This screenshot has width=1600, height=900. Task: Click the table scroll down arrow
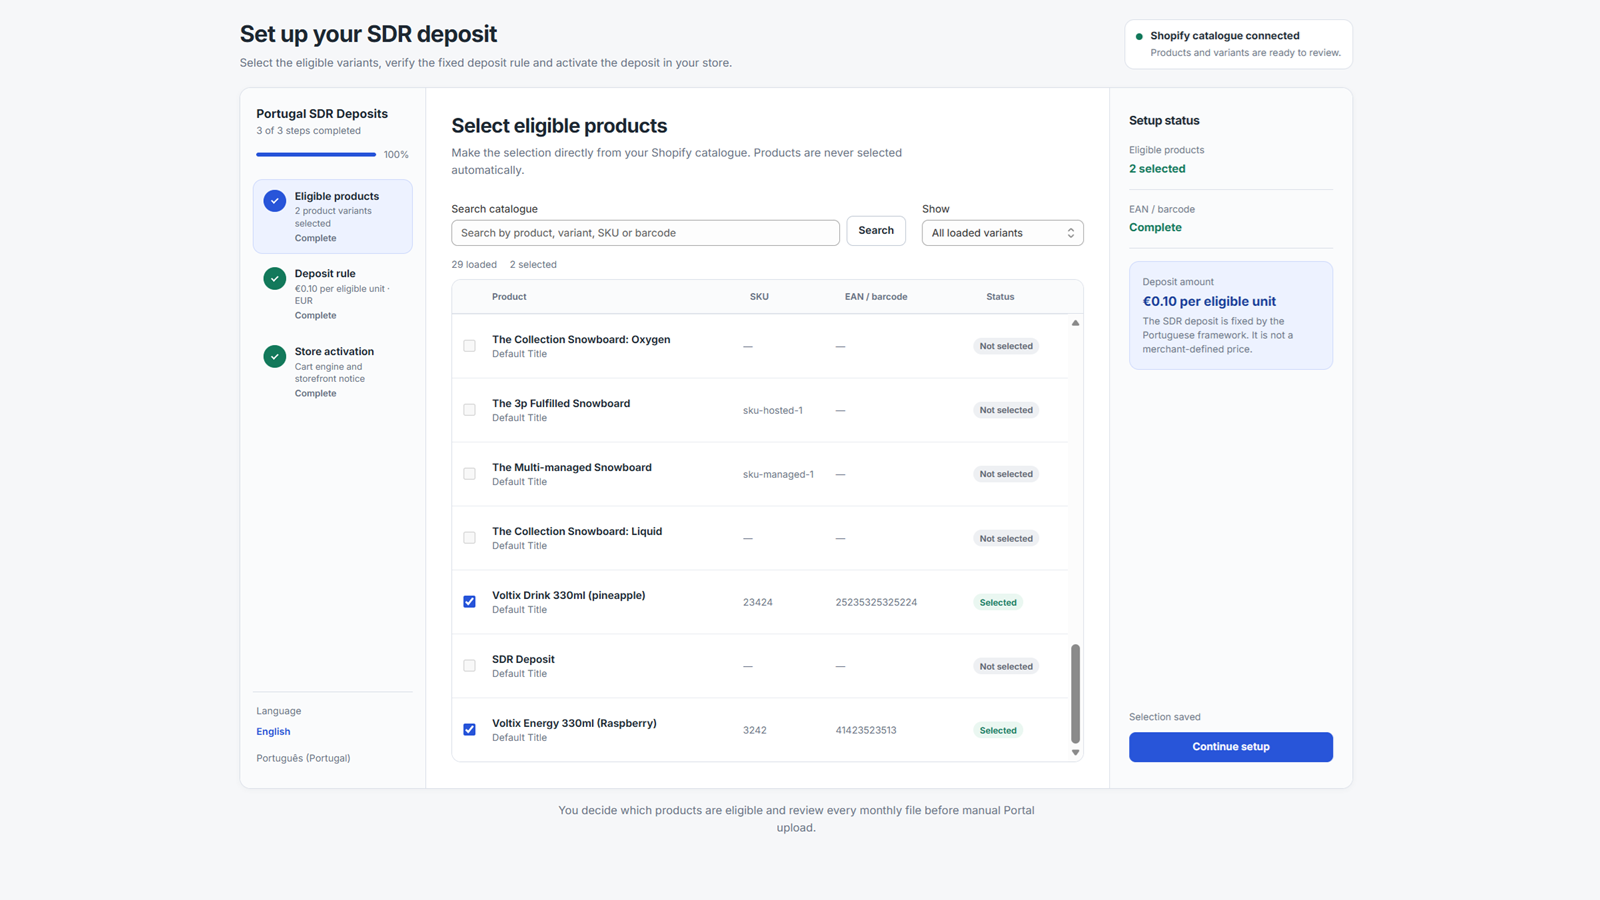click(1076, 753)
